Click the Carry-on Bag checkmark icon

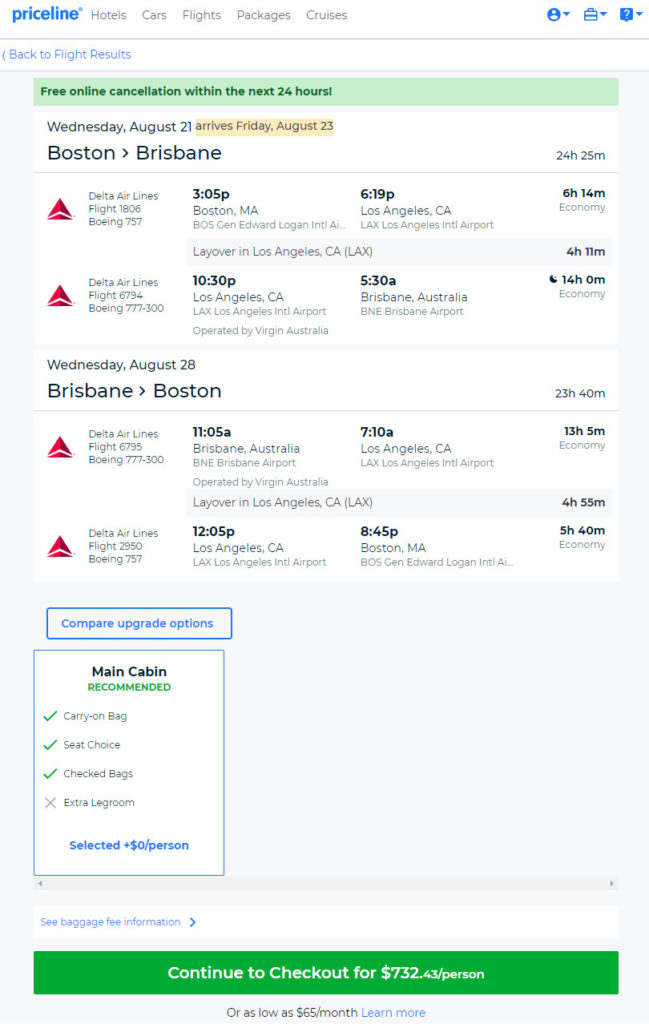point(50,716)
